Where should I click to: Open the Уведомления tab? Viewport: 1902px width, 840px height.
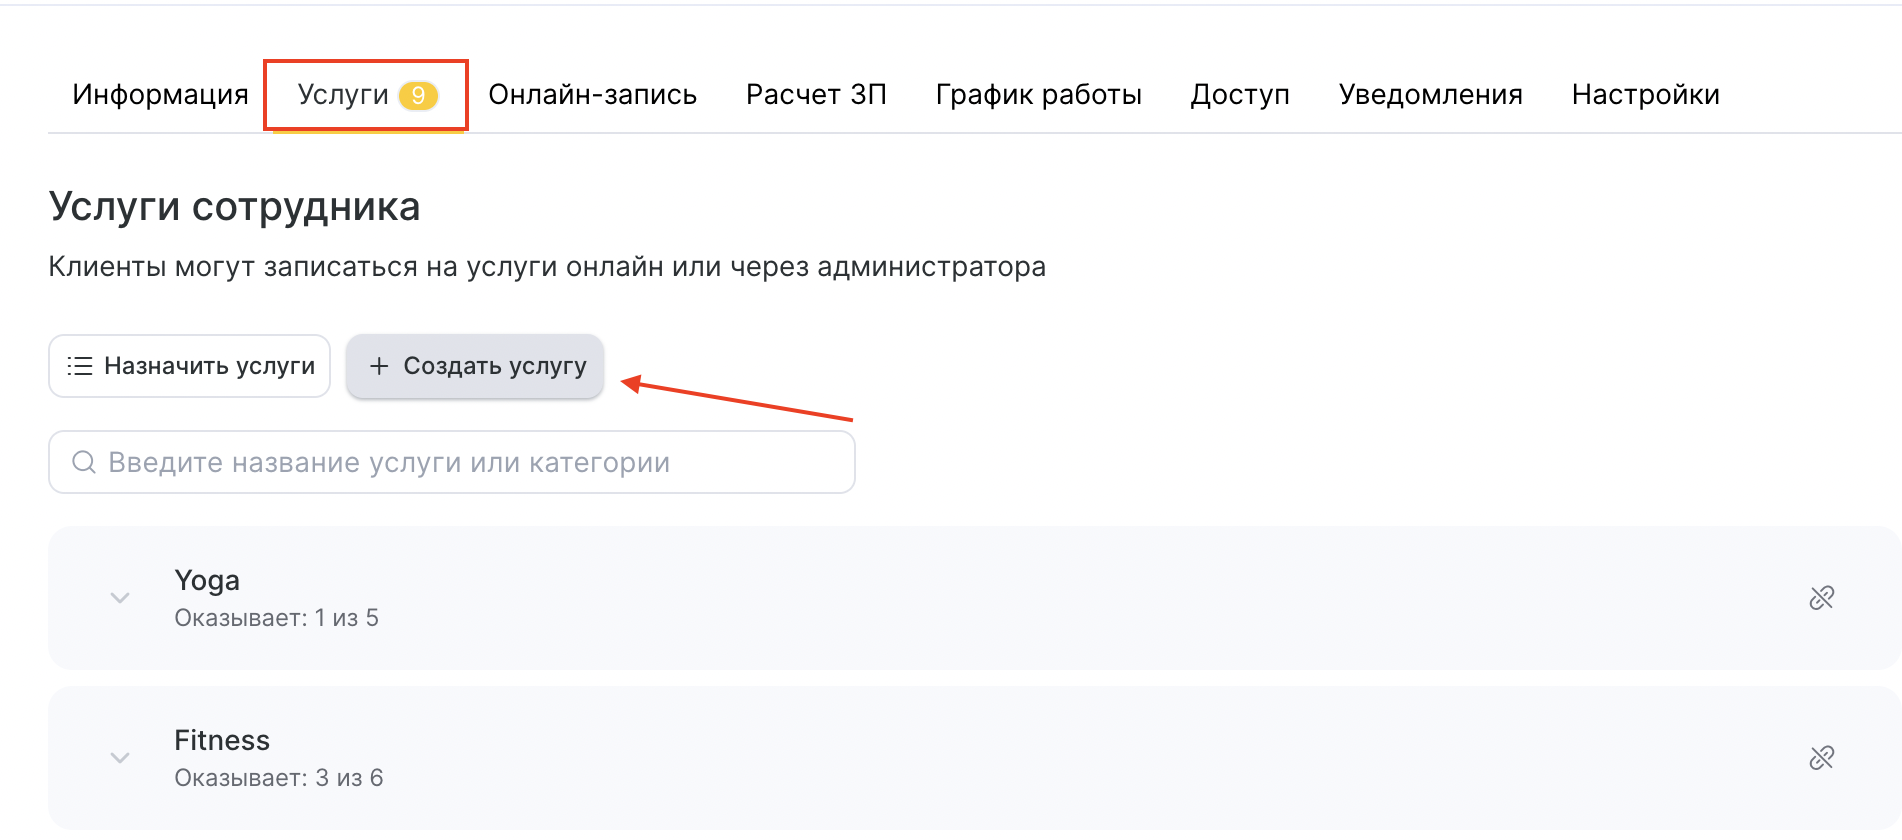coord(1430,95)
